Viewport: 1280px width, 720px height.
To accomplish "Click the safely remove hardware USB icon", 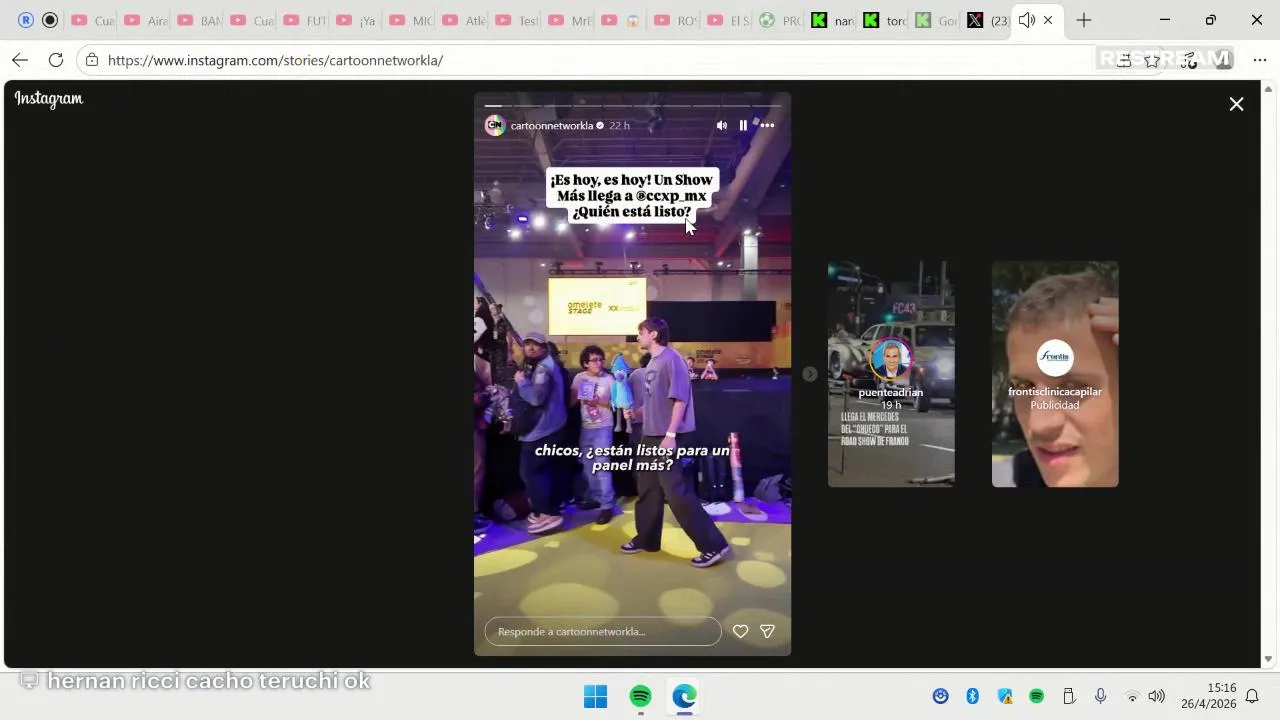I will (x=1068, y=696).
